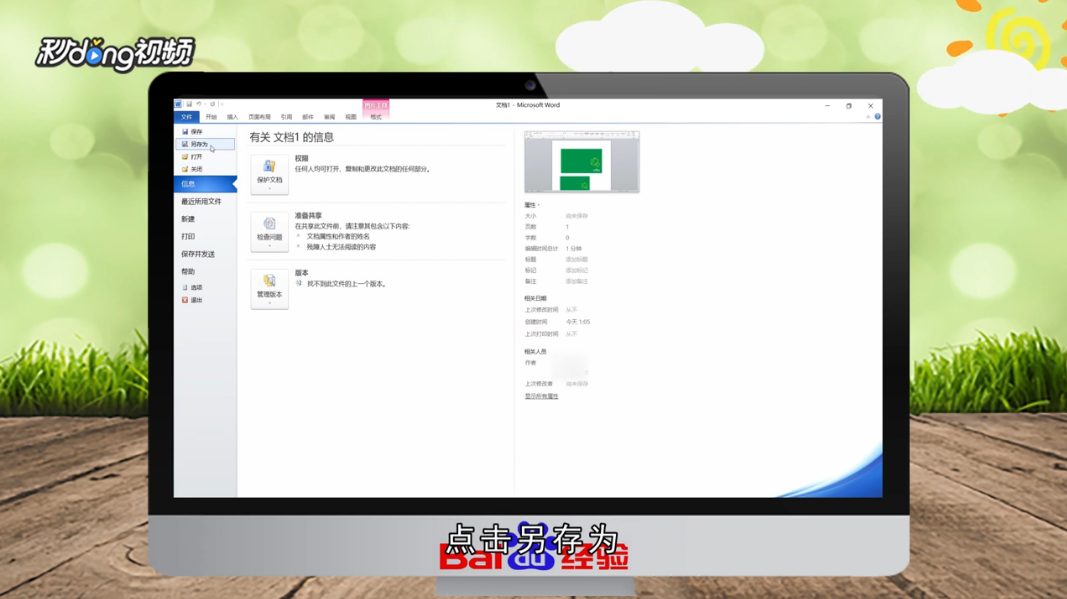This screenshot has height=599, width=1067.
Task: Click the 权限 section heading
Action: click(x=301, y=159)
